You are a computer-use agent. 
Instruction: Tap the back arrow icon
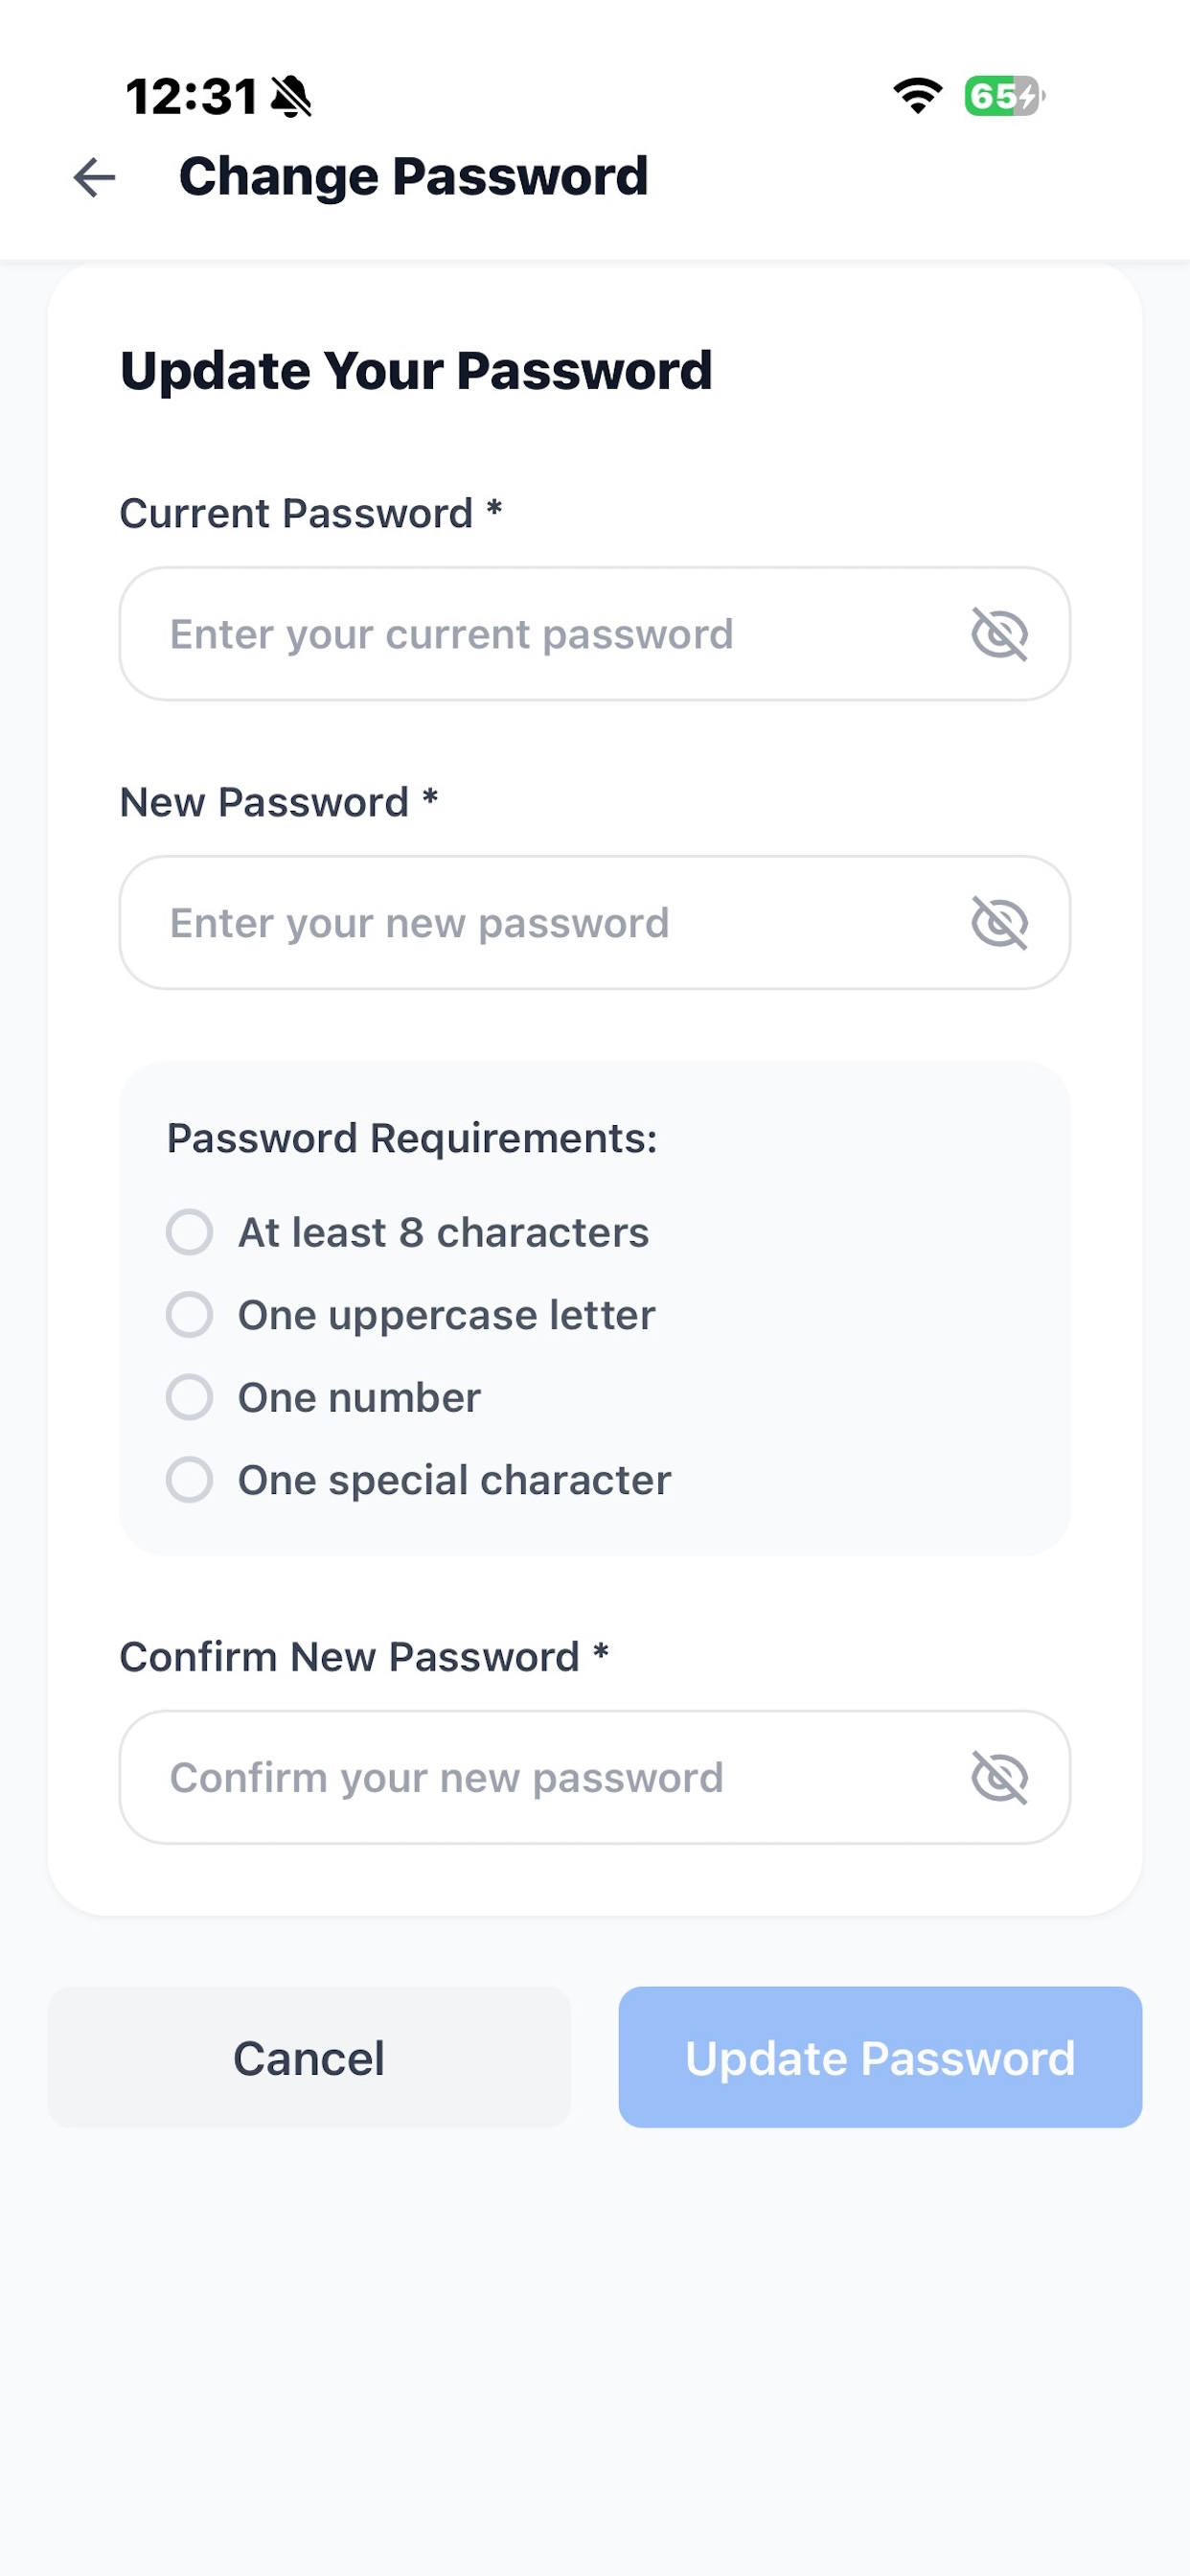(95, 178)
